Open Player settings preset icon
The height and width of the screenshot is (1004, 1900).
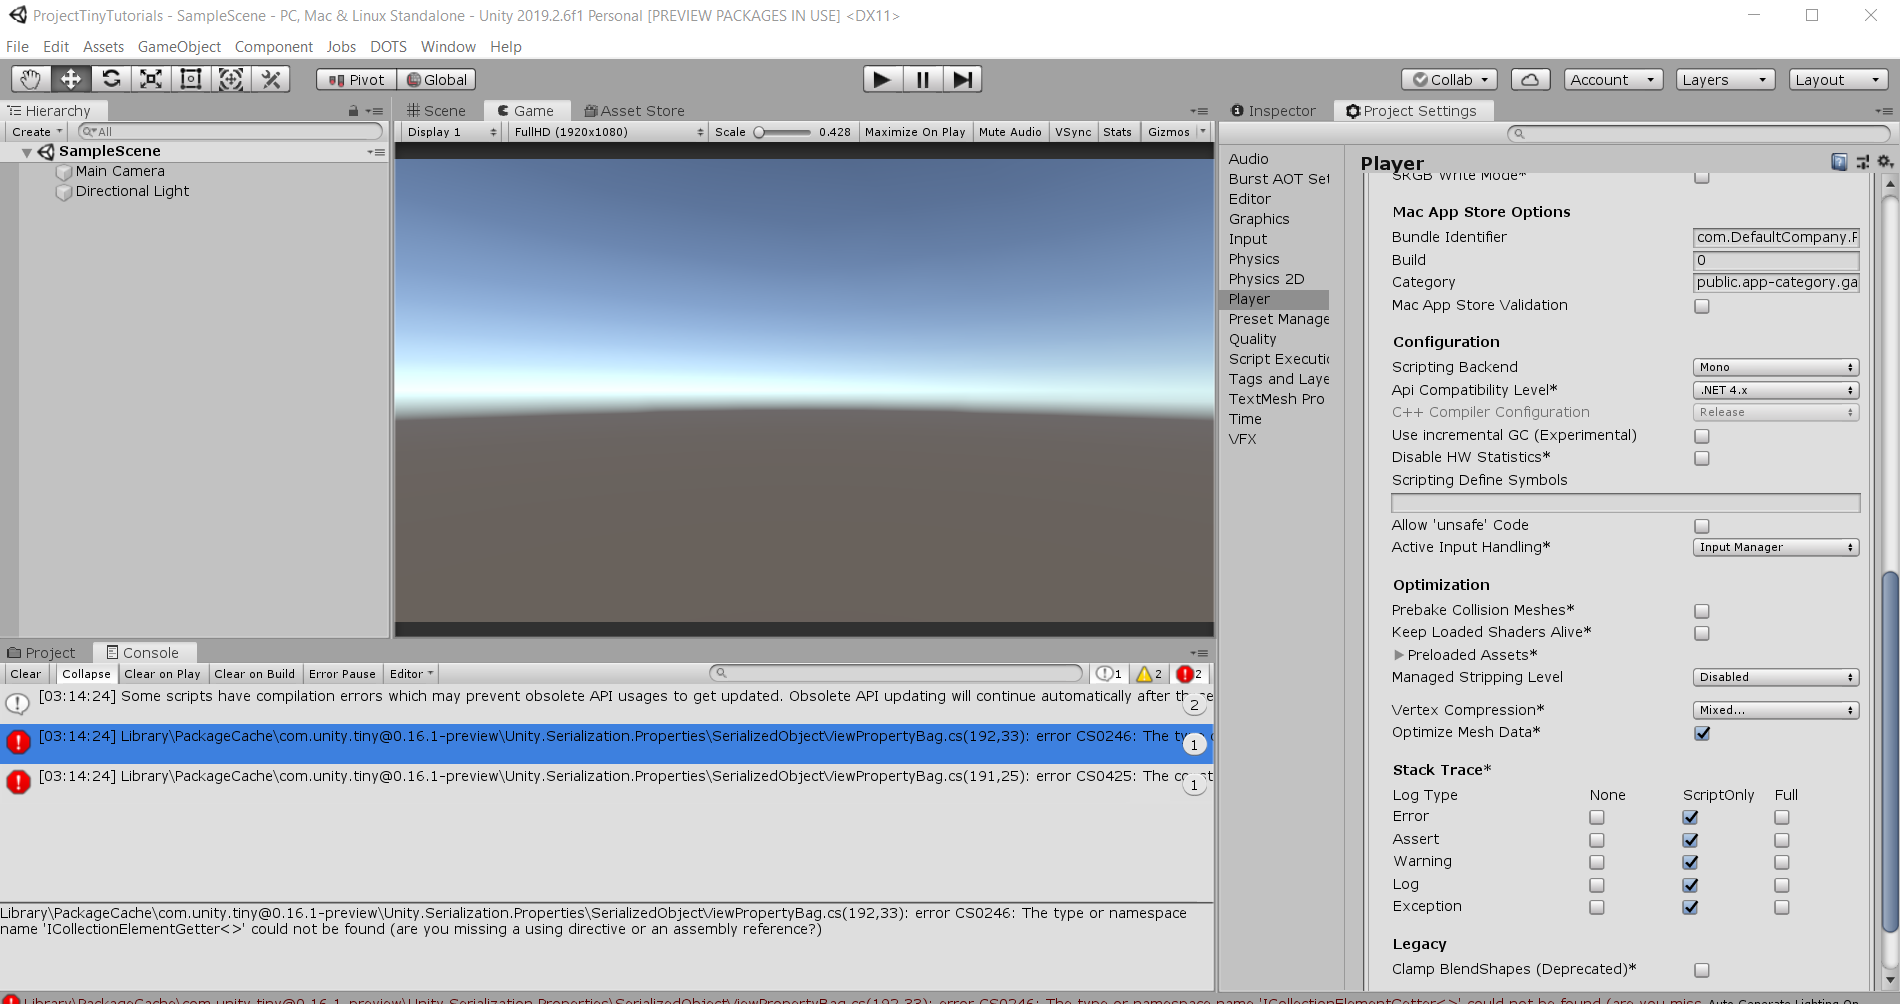[1862, 162]
